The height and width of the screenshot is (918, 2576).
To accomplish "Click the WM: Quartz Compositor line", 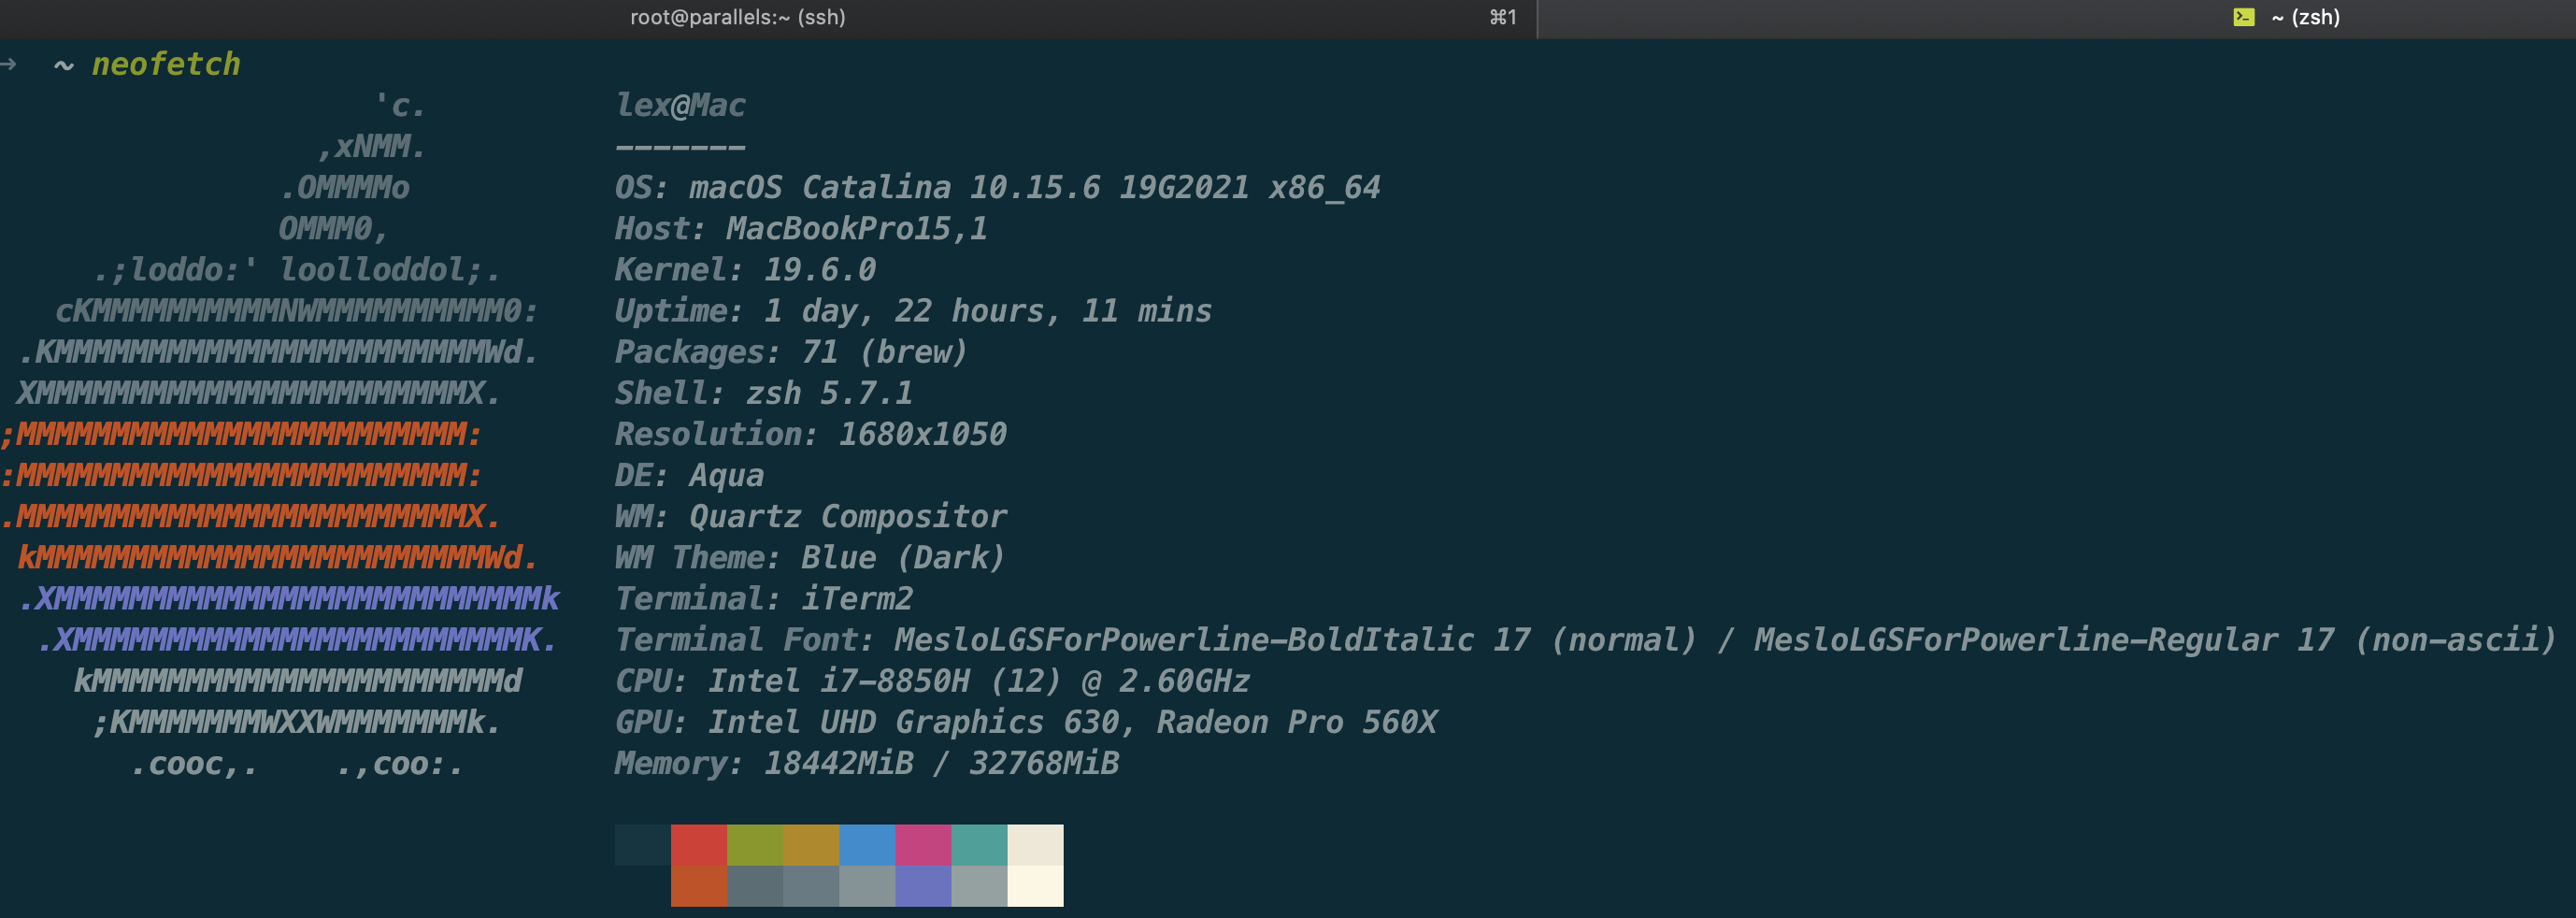I will click(811, 516).
